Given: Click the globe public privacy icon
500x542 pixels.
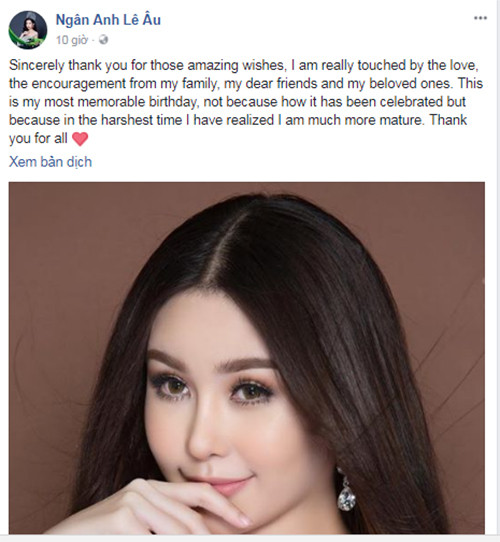Looking at the screenshot, I should point(103,40).
